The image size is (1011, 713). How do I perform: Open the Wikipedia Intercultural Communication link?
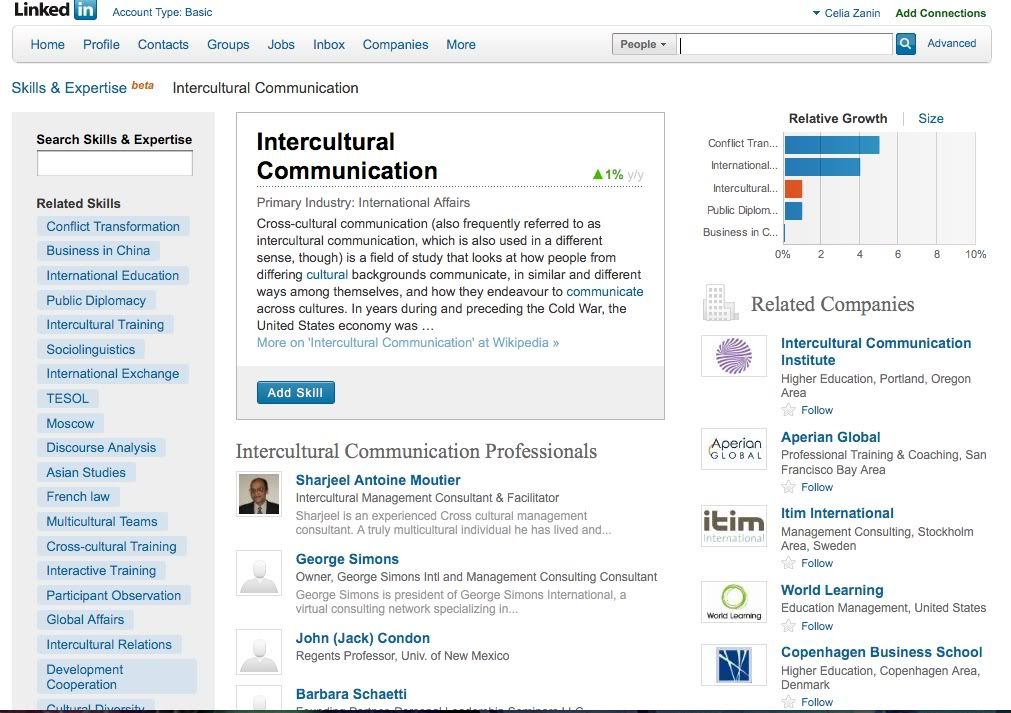click(408, 342)
